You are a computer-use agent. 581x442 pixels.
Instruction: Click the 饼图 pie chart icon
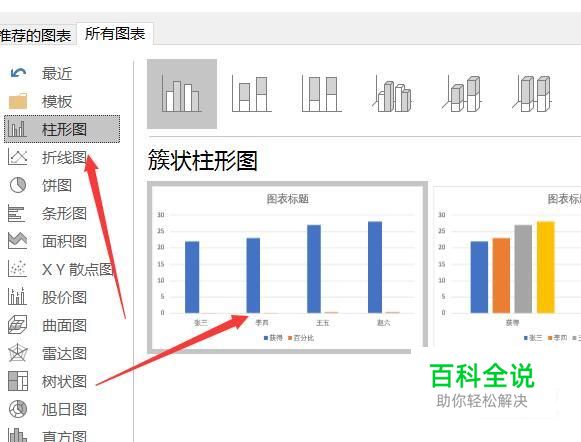pos(17,185)
